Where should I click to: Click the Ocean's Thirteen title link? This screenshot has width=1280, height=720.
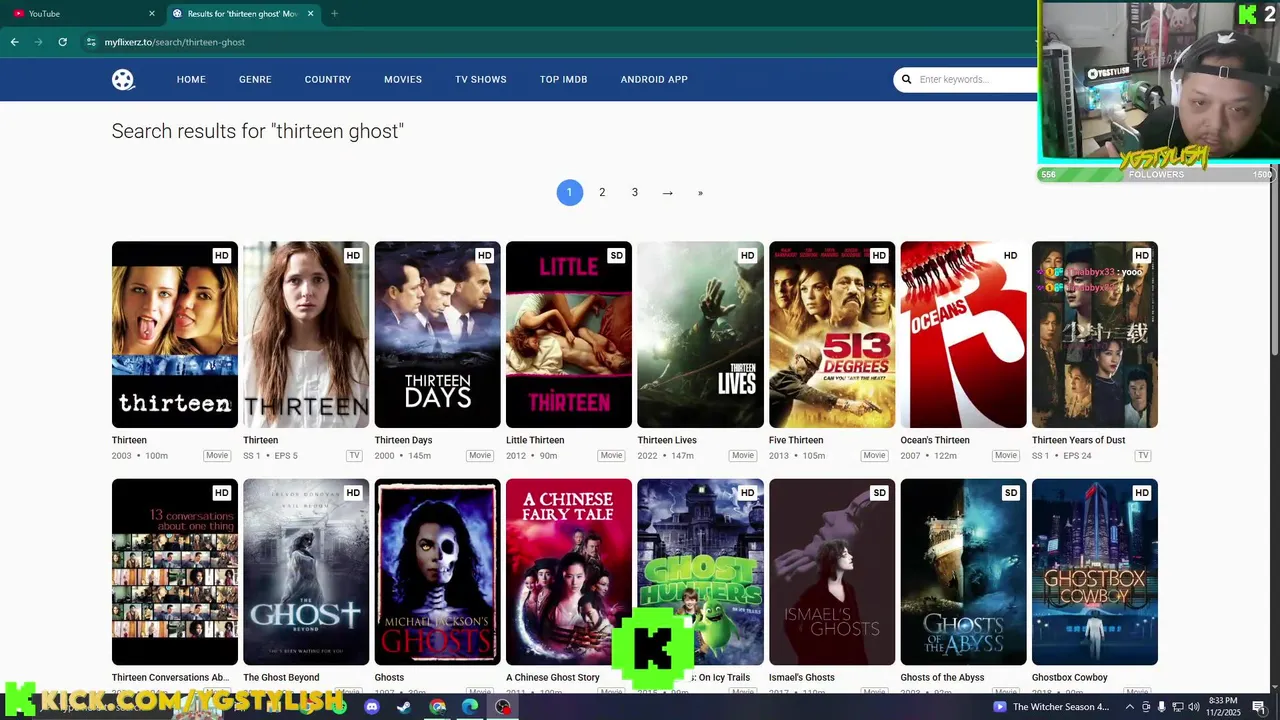tap(935, 440)
